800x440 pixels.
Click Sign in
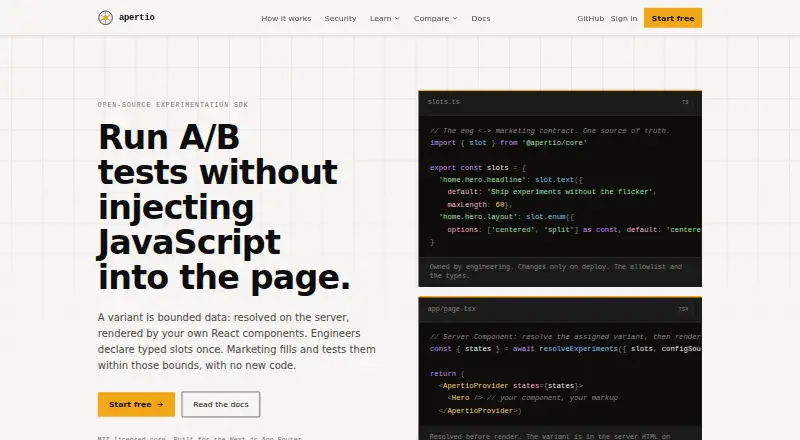(x=623, y=18)
